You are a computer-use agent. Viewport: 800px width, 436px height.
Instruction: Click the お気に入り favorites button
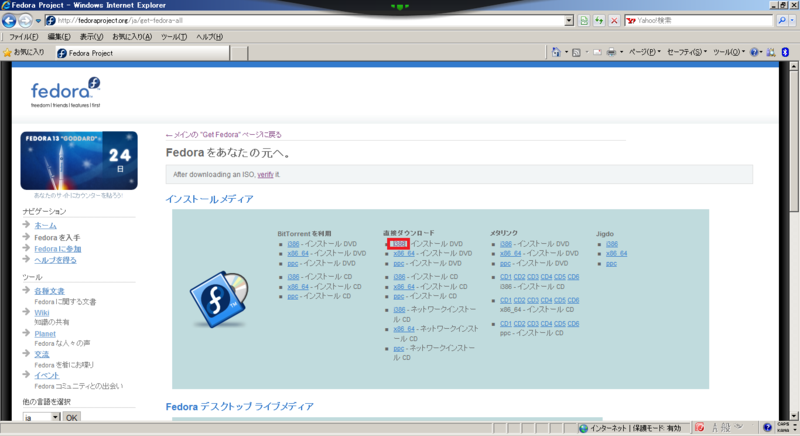click(x=24, y=53)
